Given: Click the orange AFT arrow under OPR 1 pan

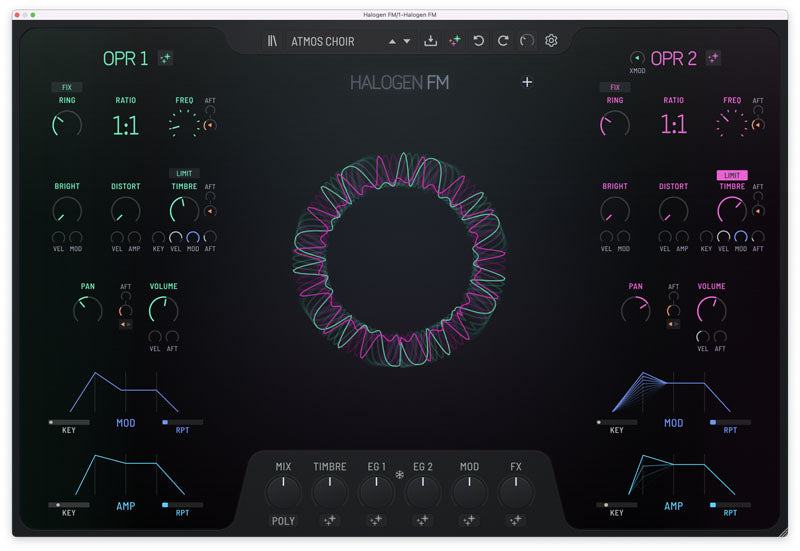Looking at the screenshot, I should pyautogui.click(x=125, y=324).
